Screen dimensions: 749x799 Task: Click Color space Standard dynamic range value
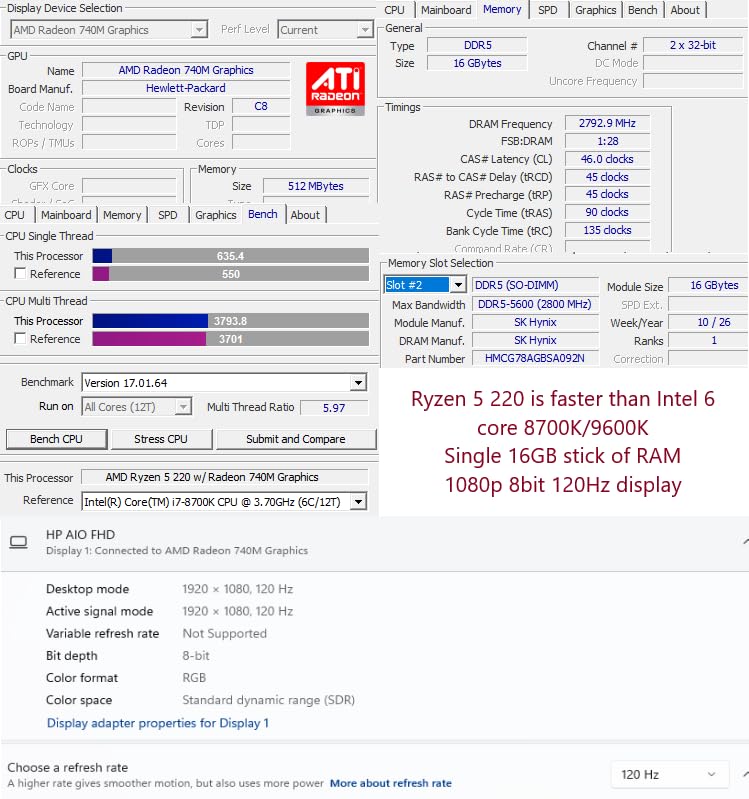269,700
